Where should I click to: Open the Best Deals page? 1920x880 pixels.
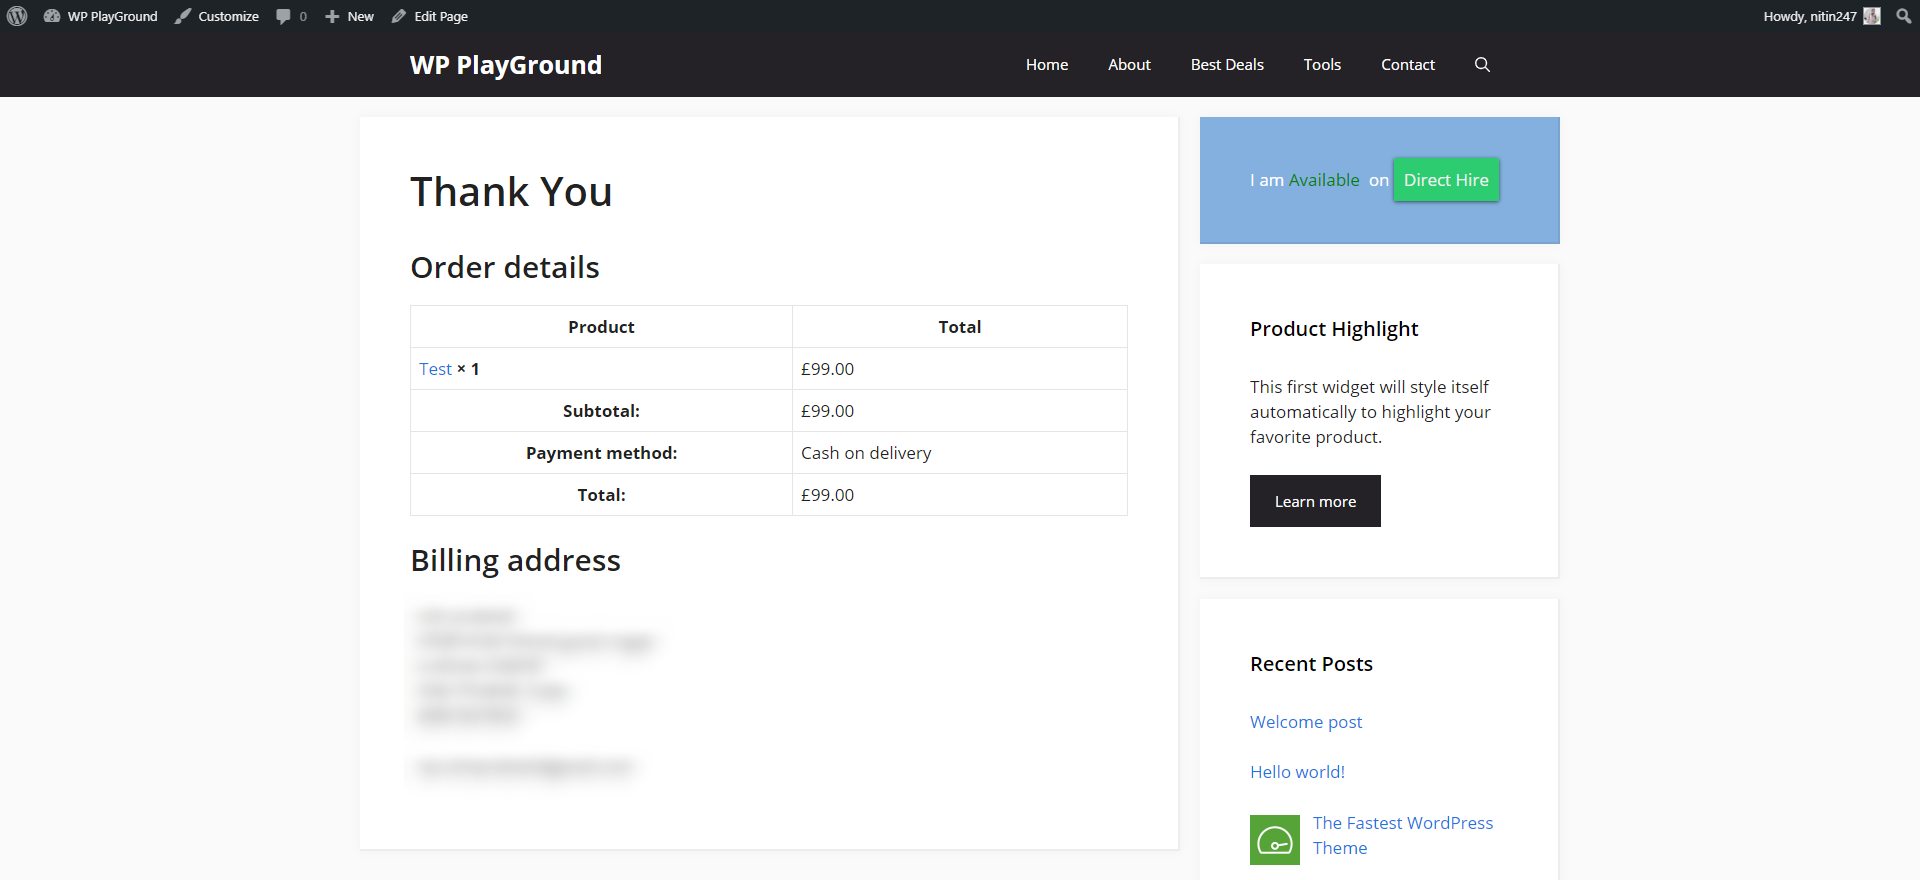tap(1227, 64)
